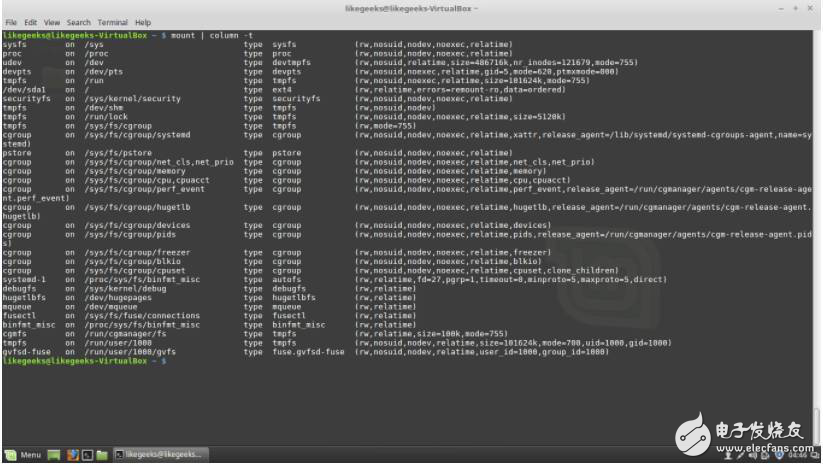823x465 pixels.
Task: Click the '/sys/fs/cgroup/freezer' mount point
Action: (137, 252)
